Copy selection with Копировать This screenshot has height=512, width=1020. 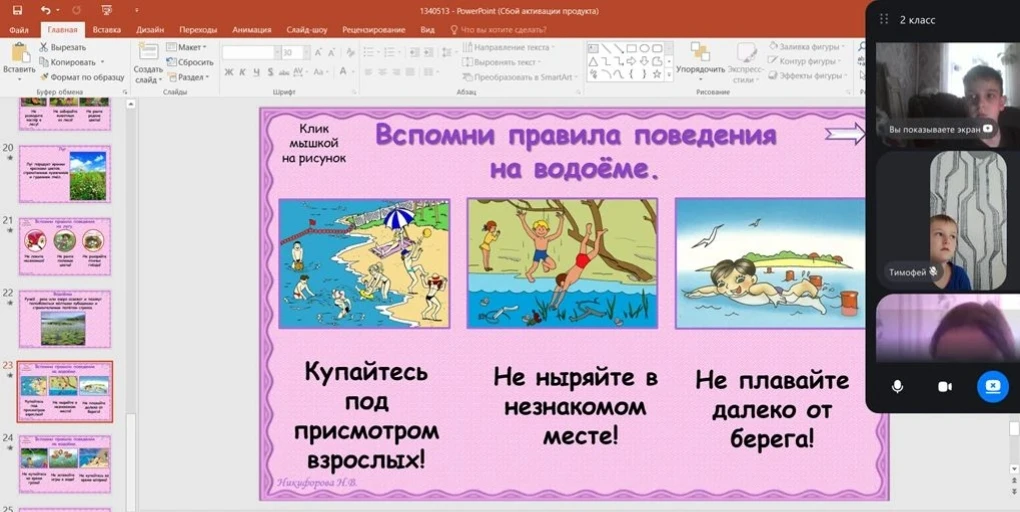coord(68,62)
